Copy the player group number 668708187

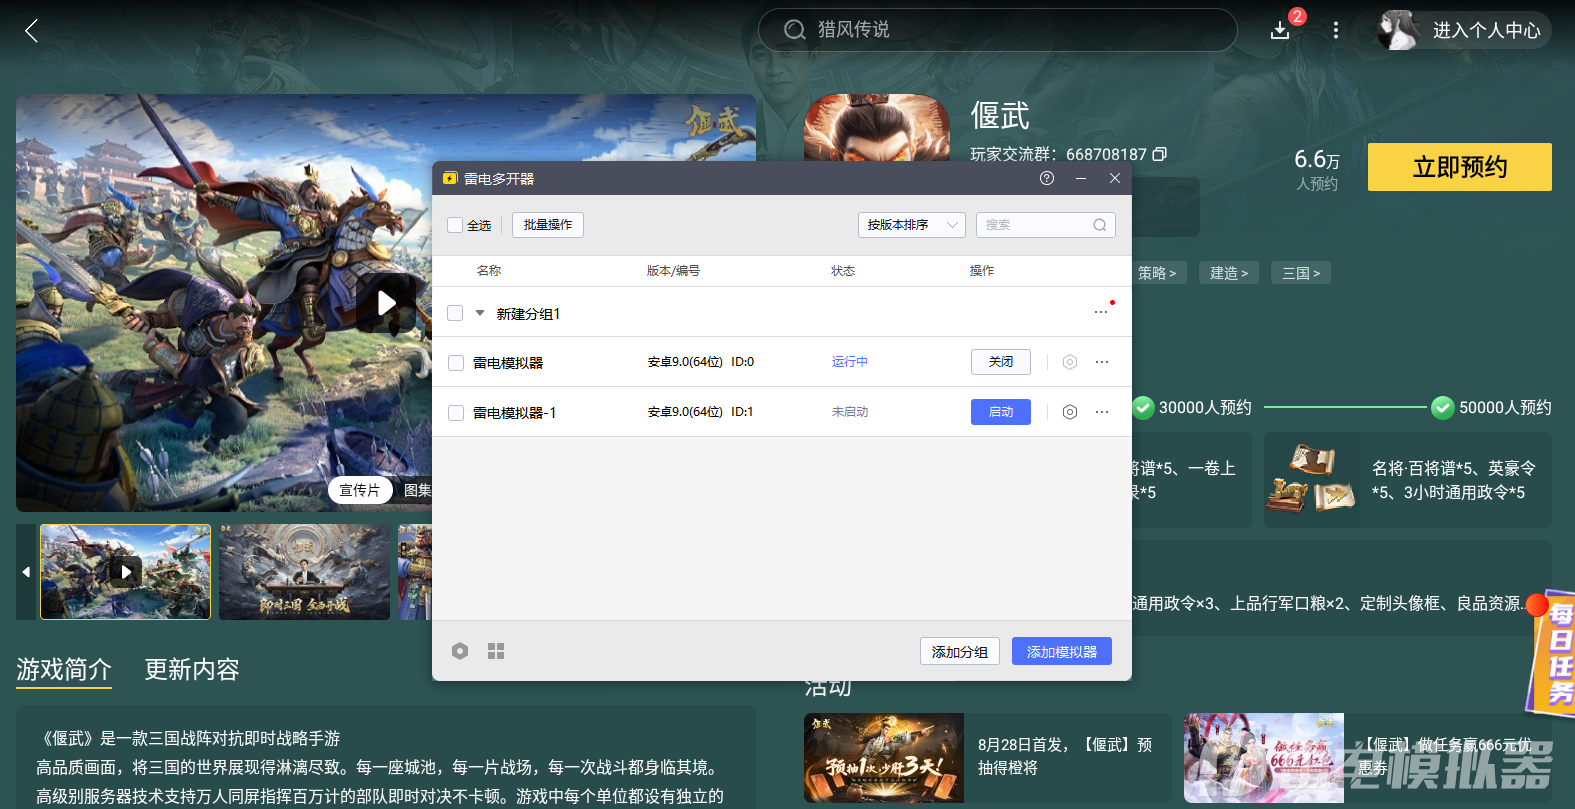[x=1160, y=154]
